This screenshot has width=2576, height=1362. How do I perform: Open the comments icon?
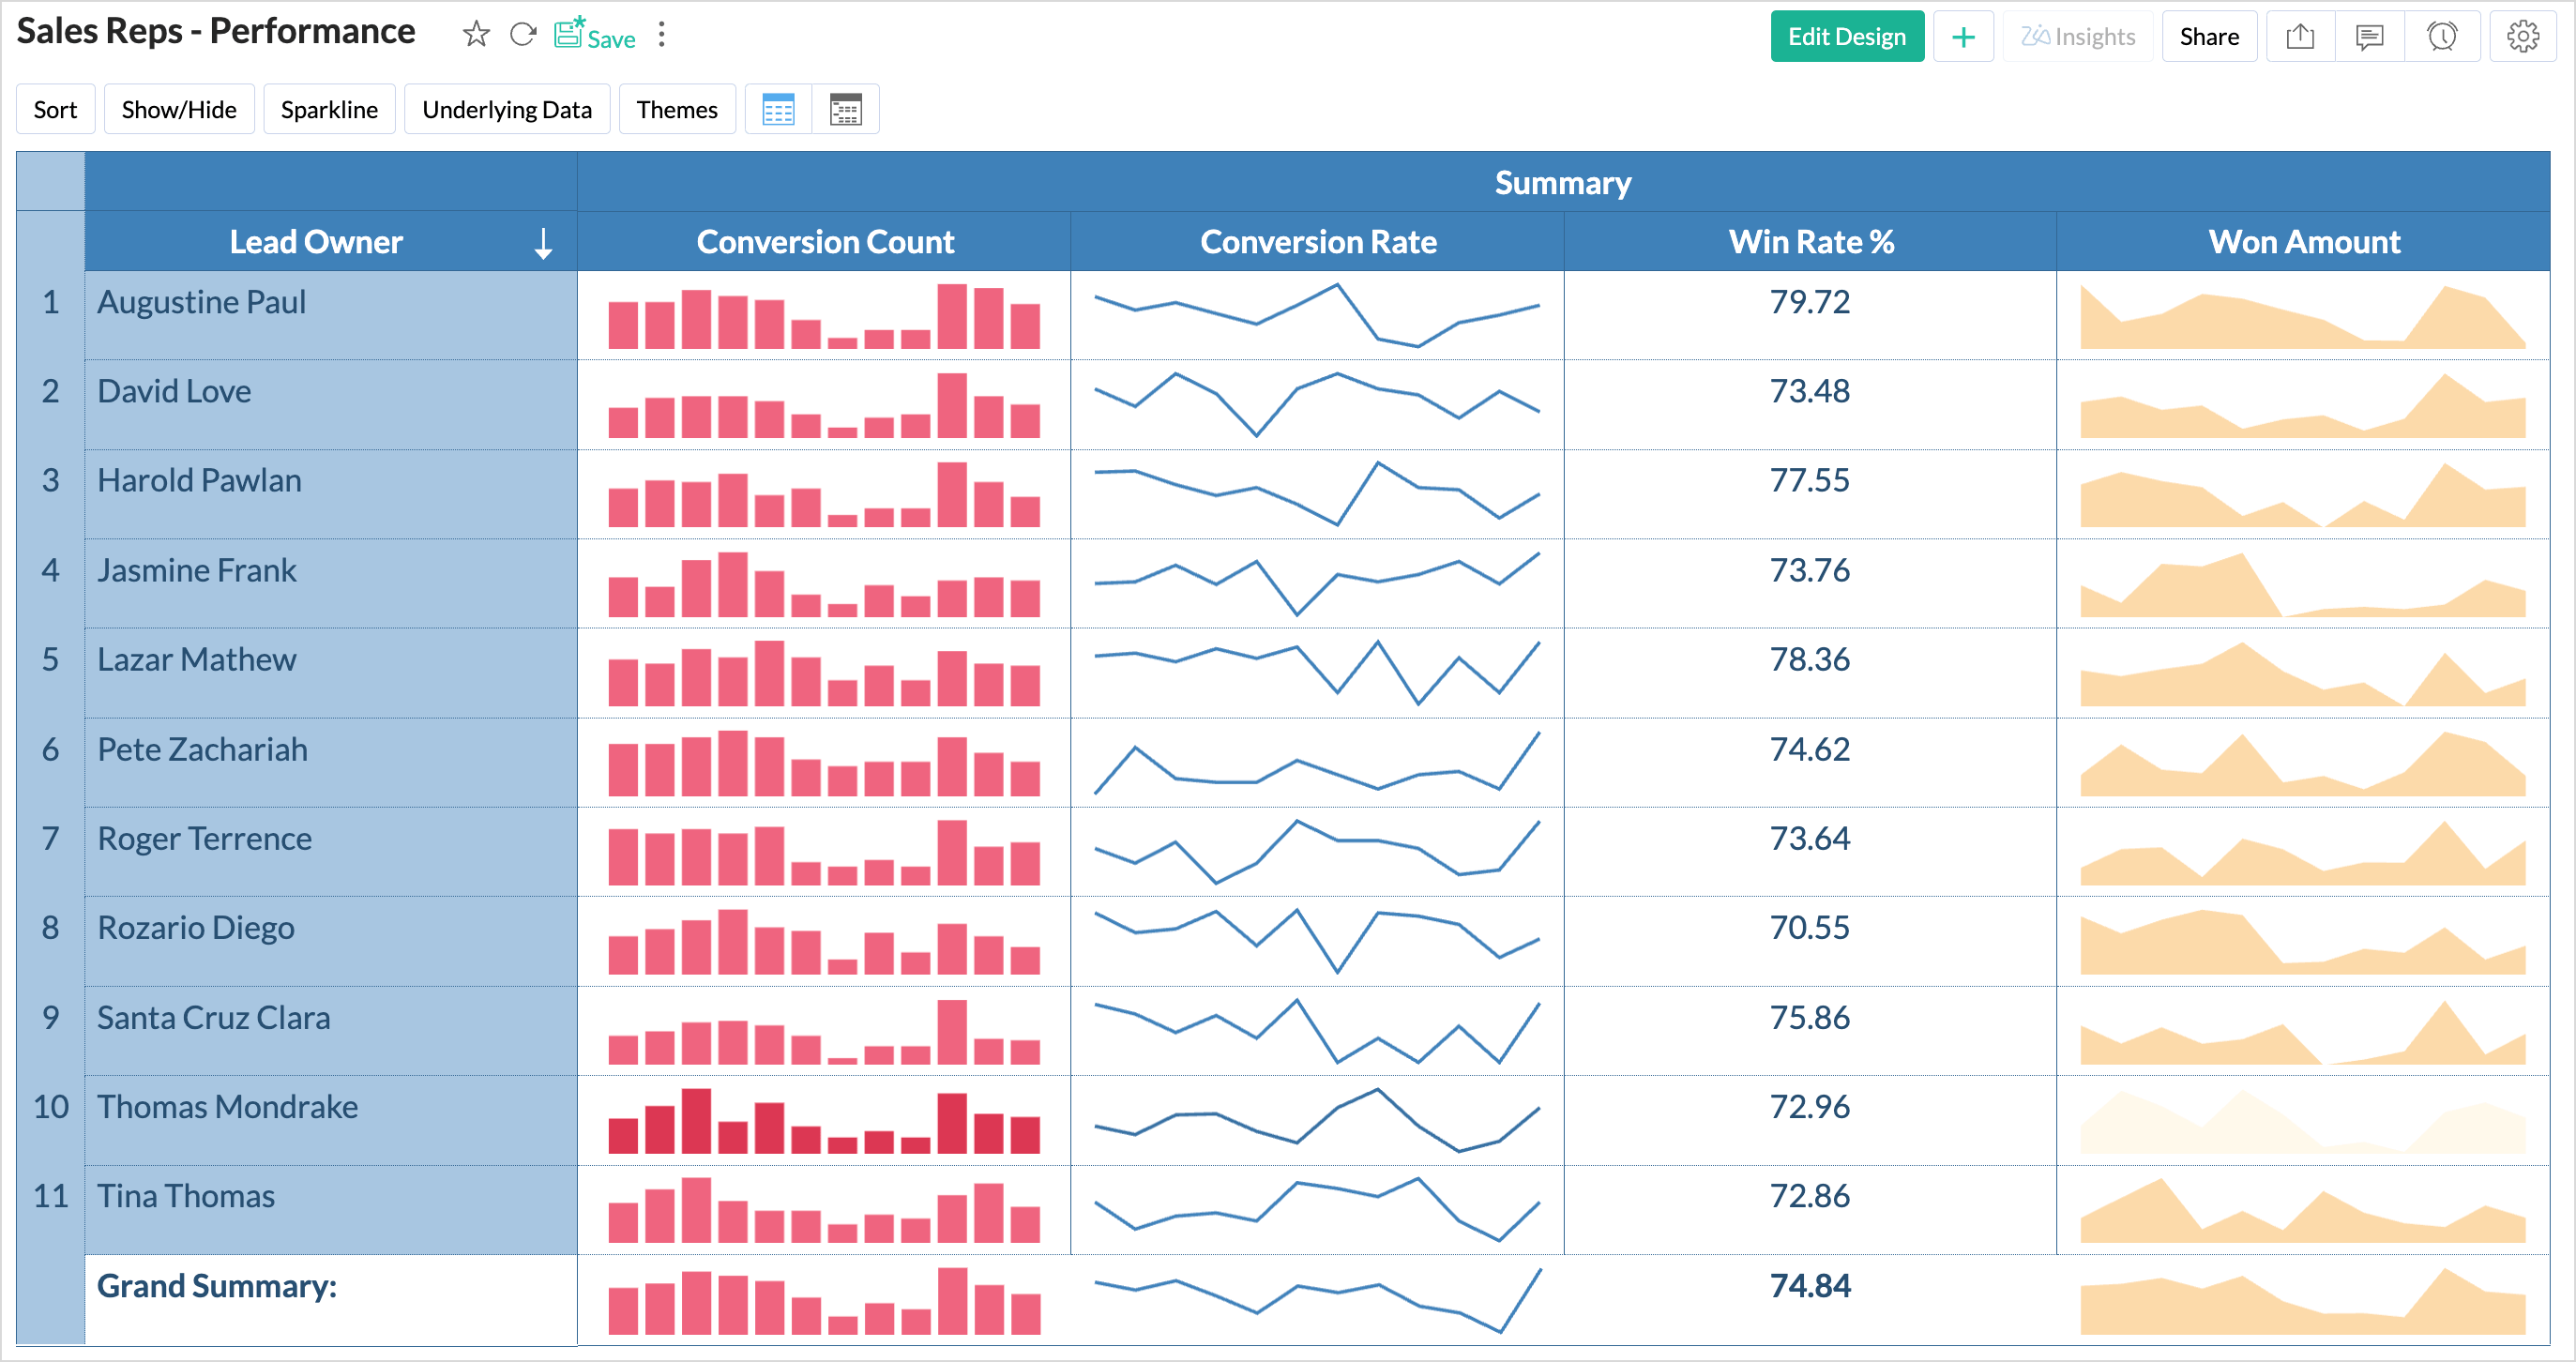coord(2369,37)
